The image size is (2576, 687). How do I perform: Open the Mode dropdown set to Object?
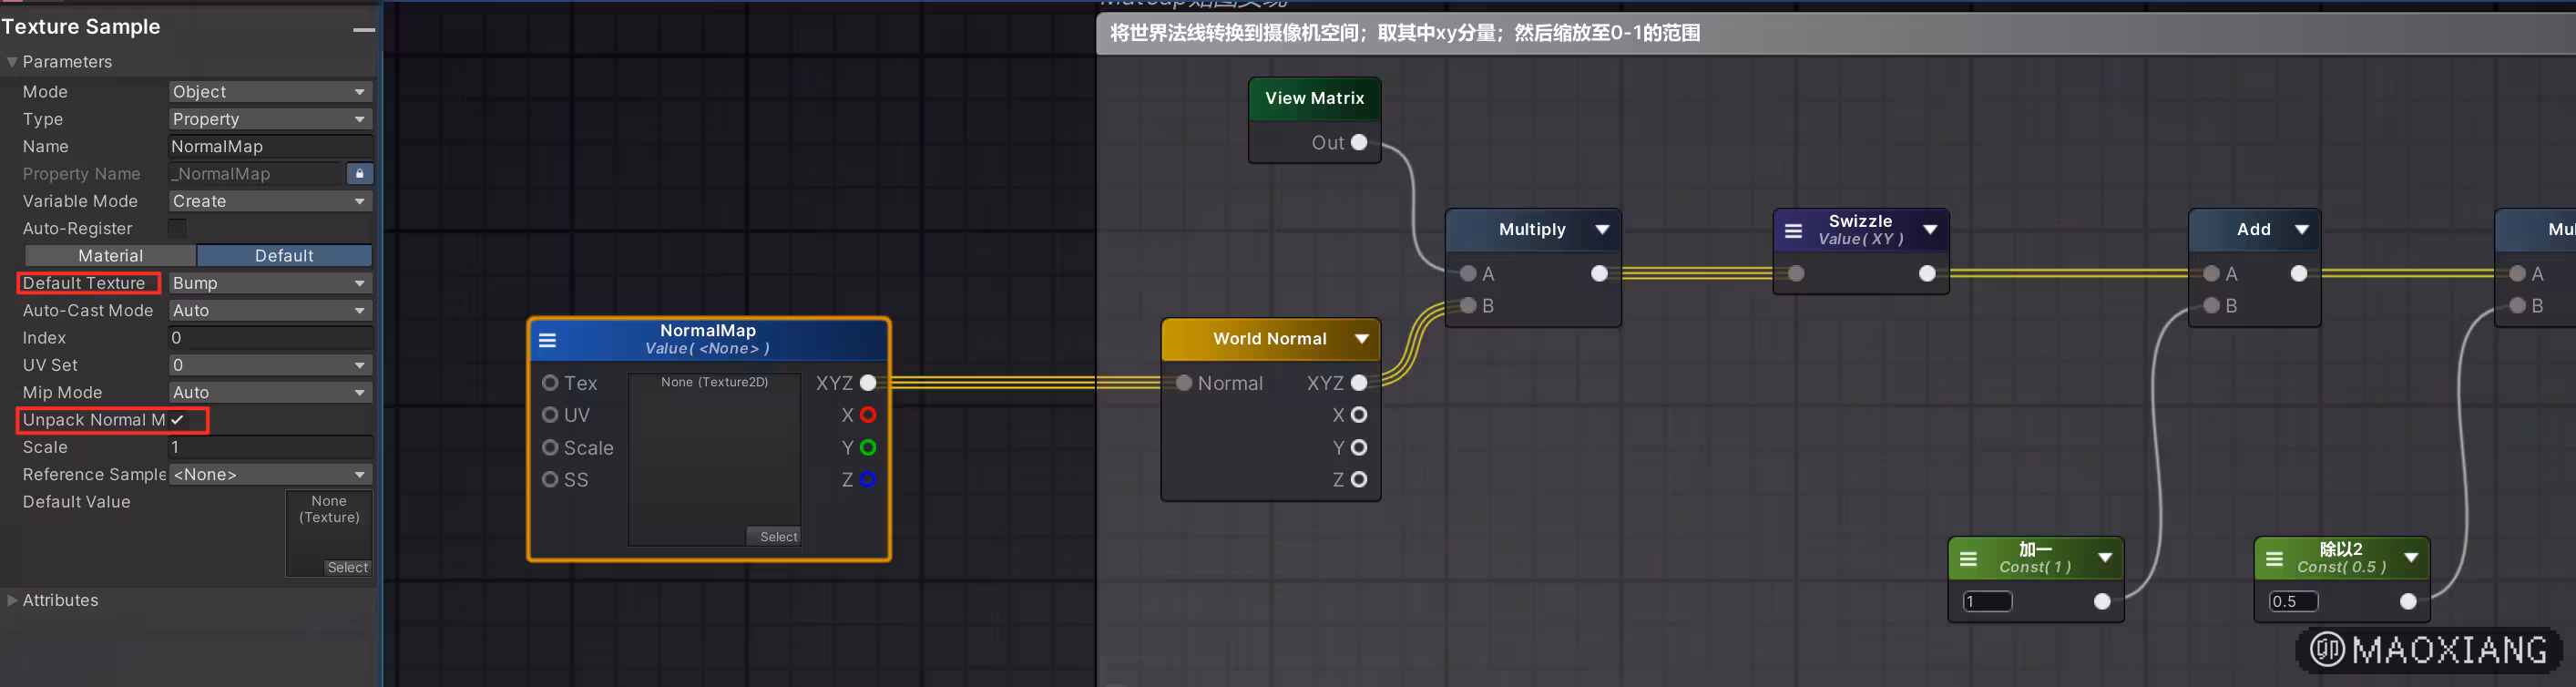pyautogui.click(x=270, y=92)
